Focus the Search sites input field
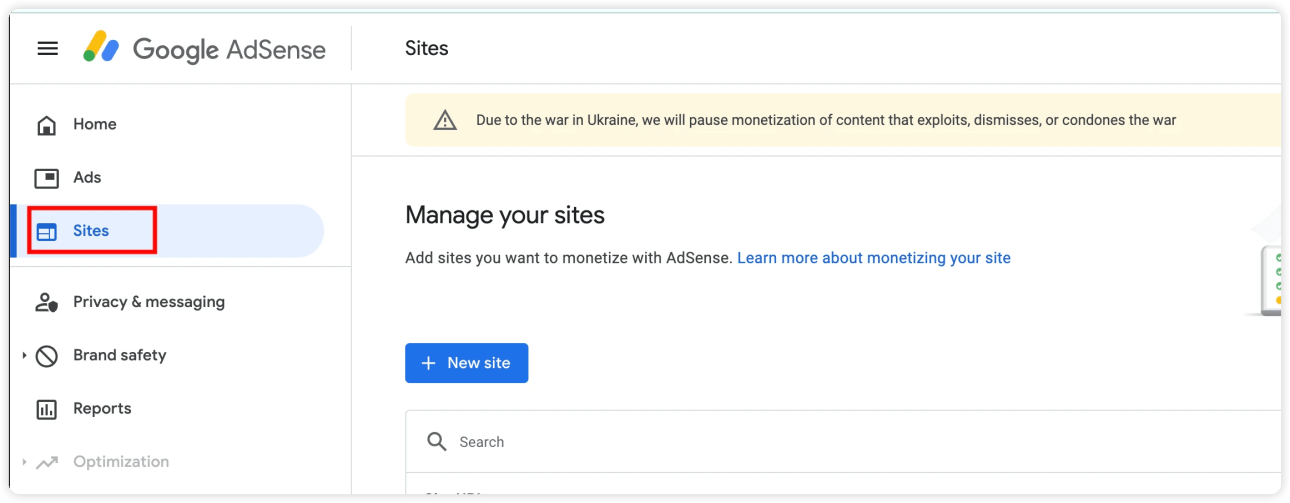The image size is (1290, 503). [x=800, y=442]
